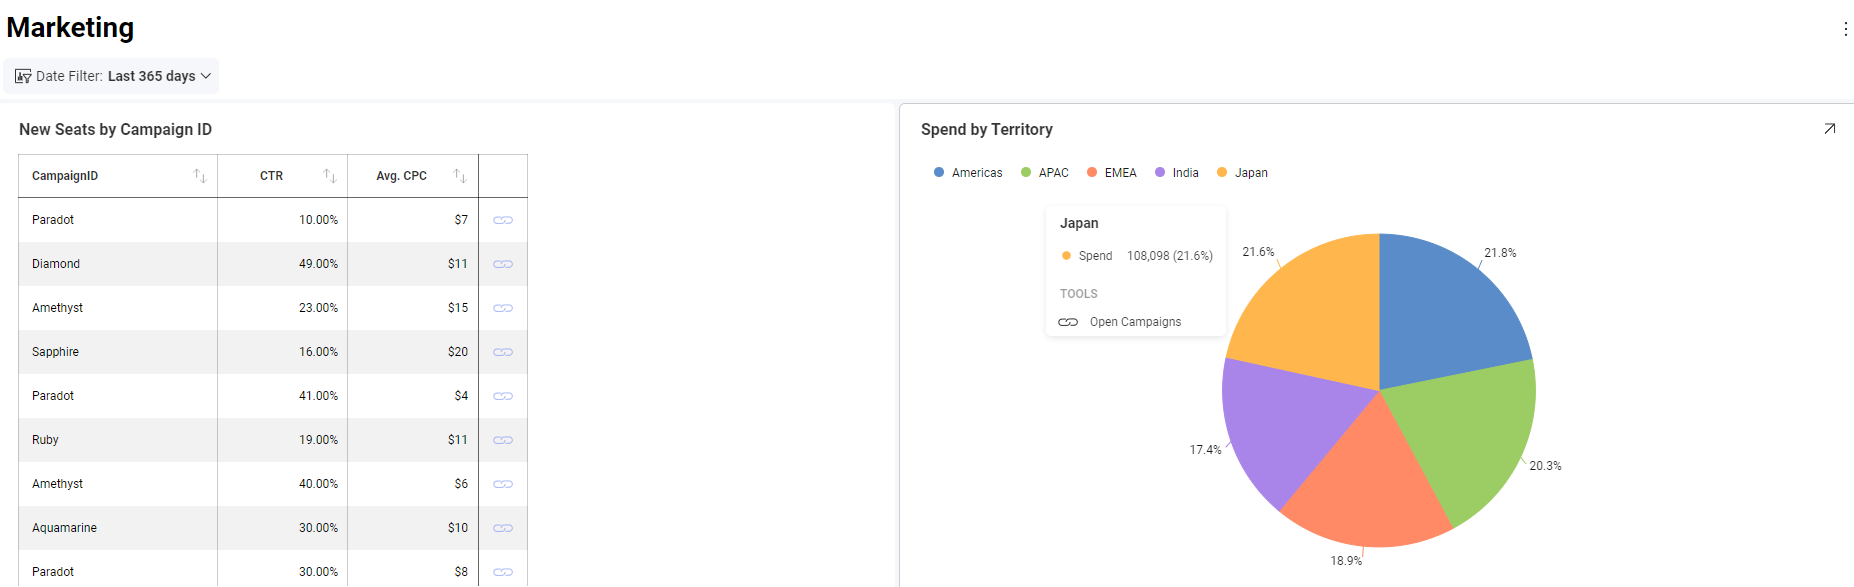Sort table by Avg. CPC arrows
1854x587 pixels.
tap(460, 176)
